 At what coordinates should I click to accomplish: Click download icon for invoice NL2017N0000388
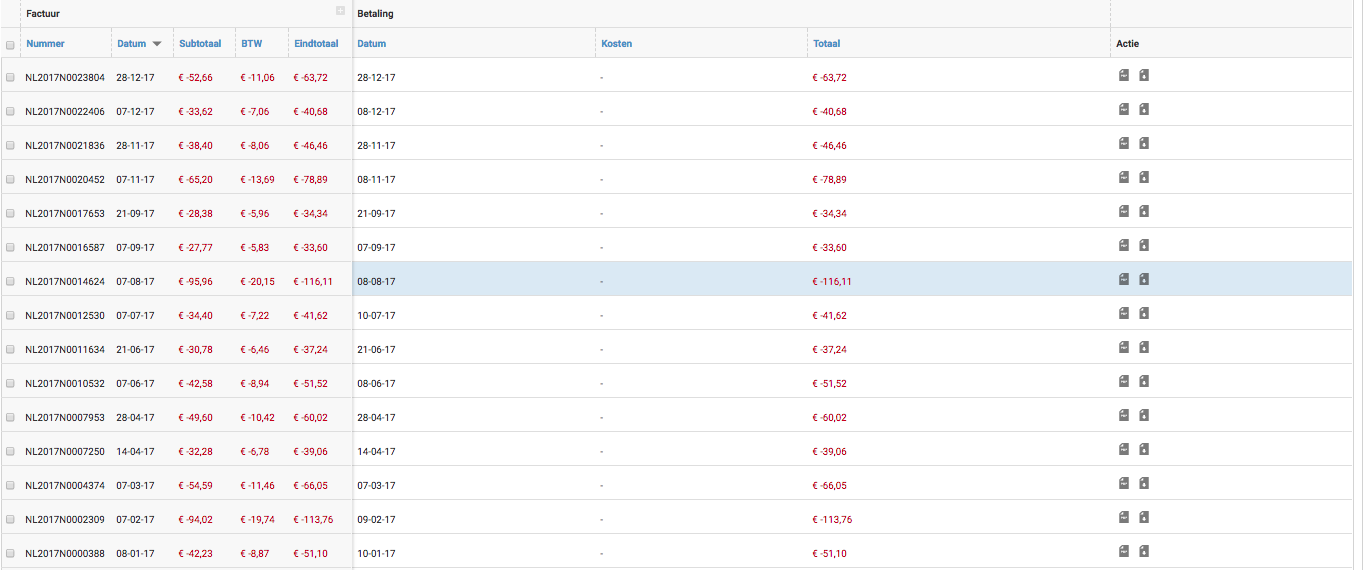click(1144, 551)
